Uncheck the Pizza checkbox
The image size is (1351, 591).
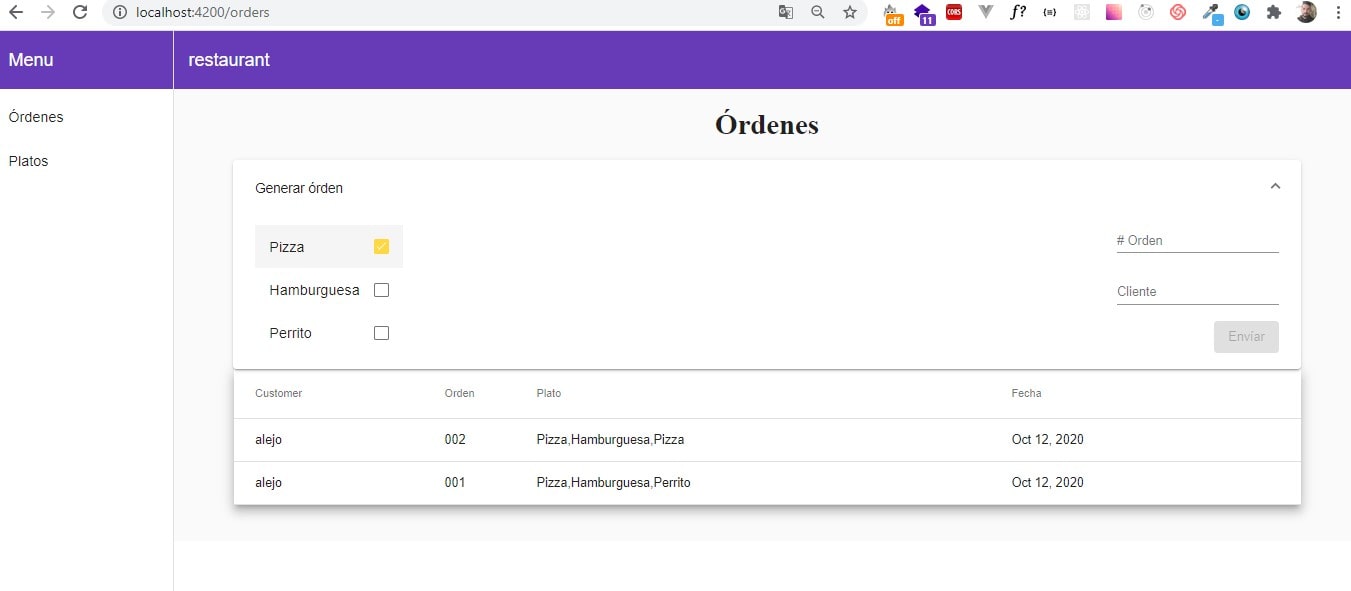point(381,247)
